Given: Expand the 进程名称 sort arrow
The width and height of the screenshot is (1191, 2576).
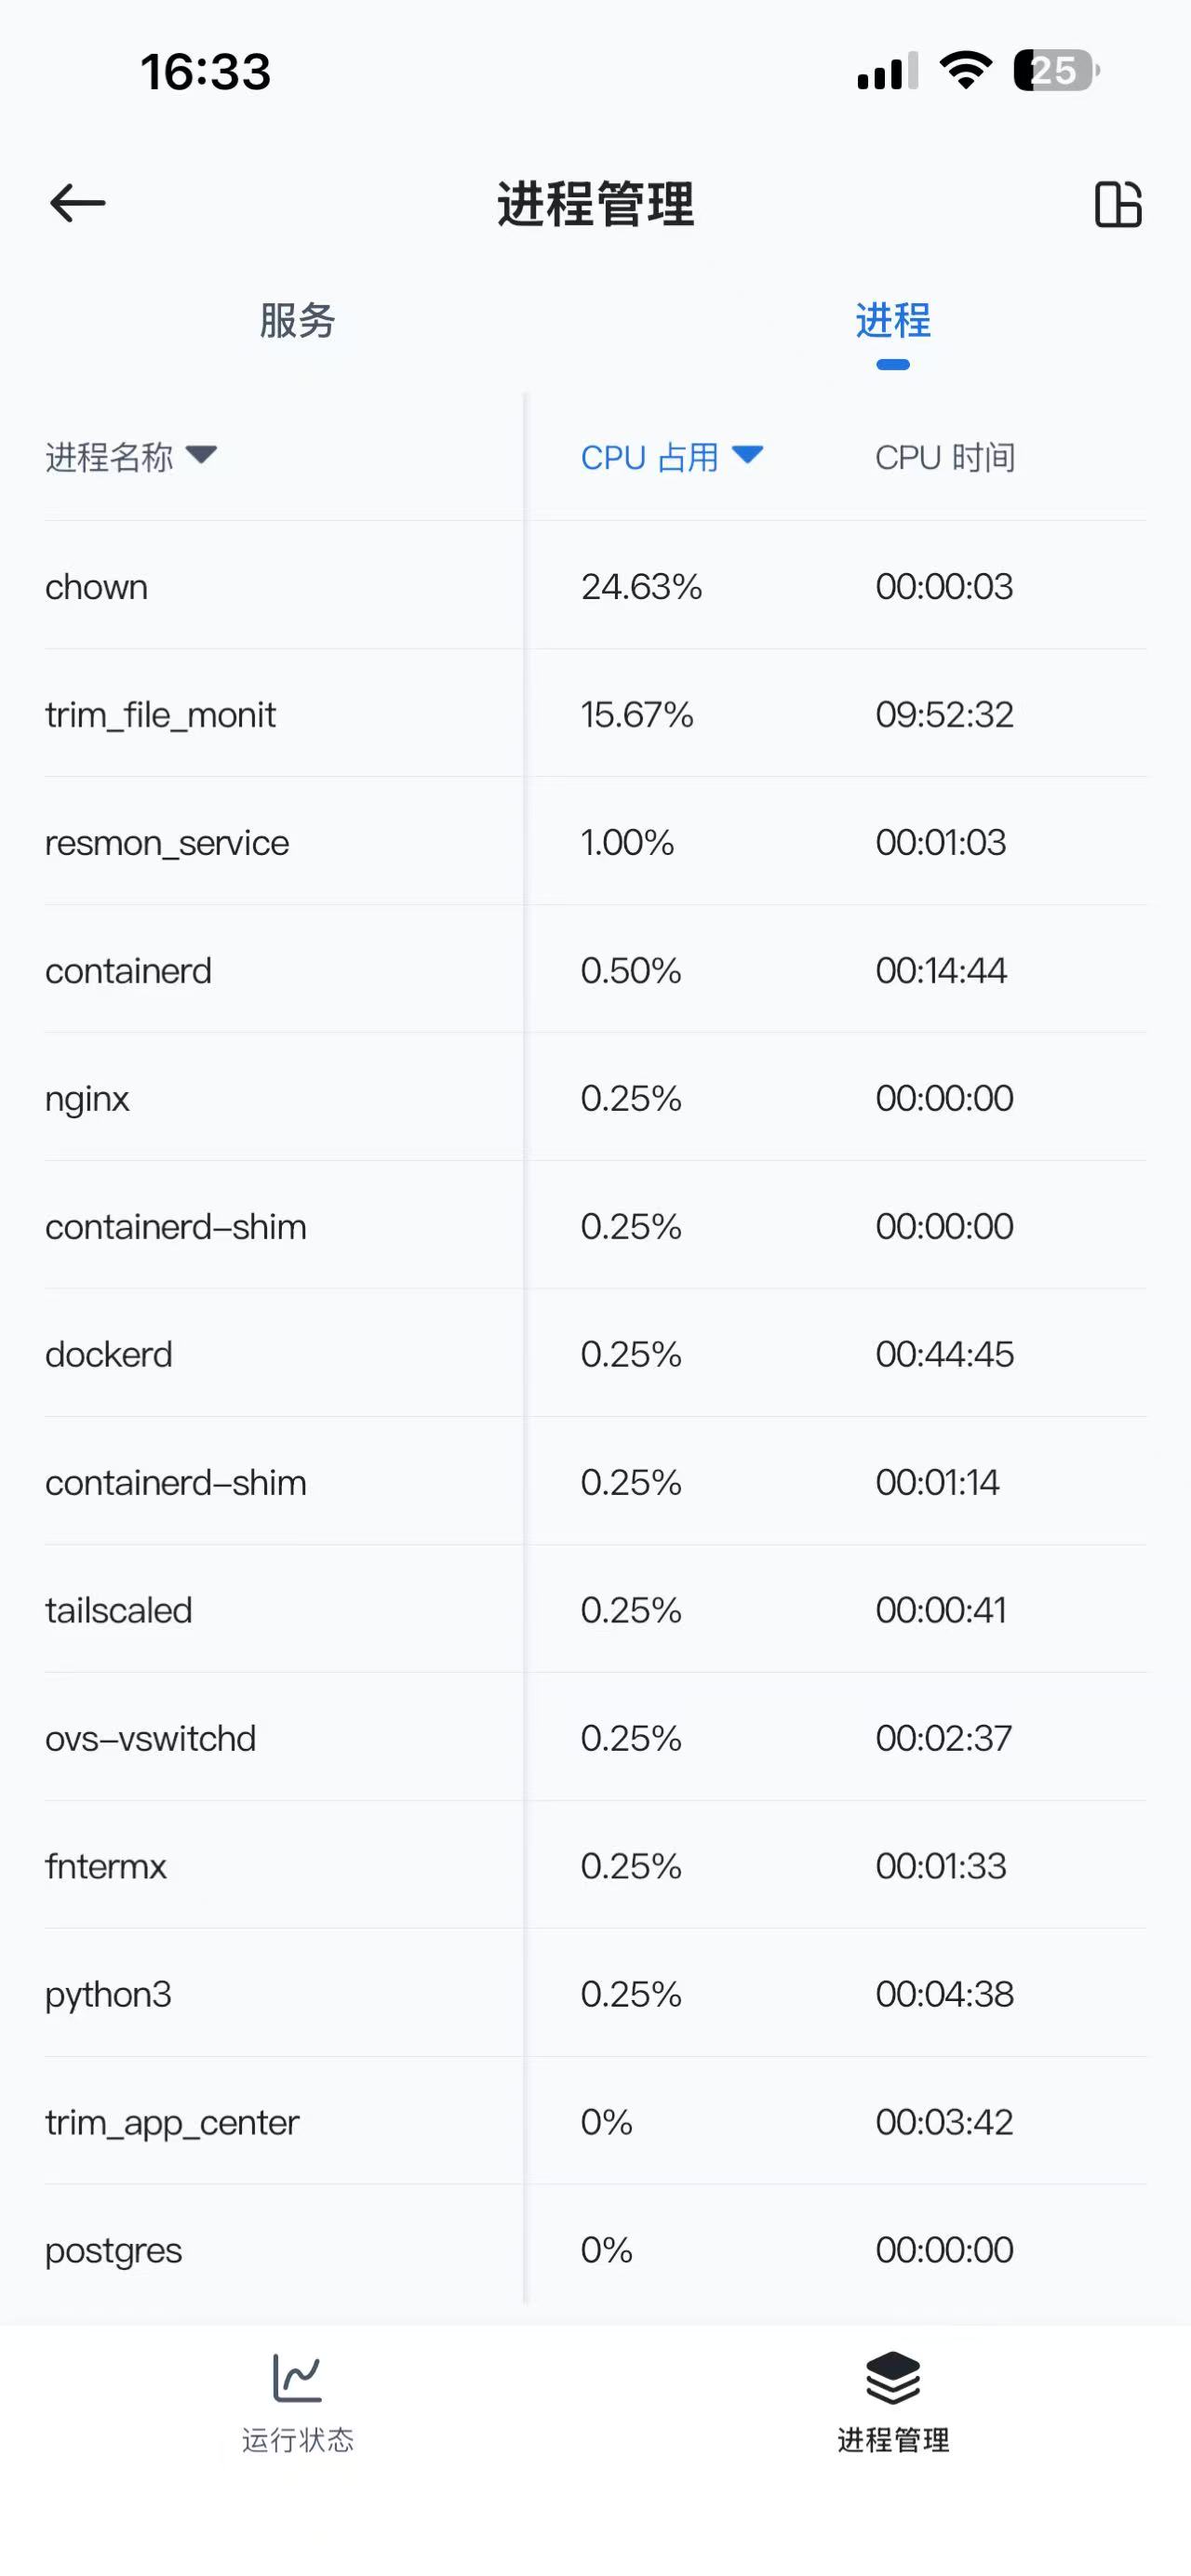Looking at the screenshot, I should point(201,456).
